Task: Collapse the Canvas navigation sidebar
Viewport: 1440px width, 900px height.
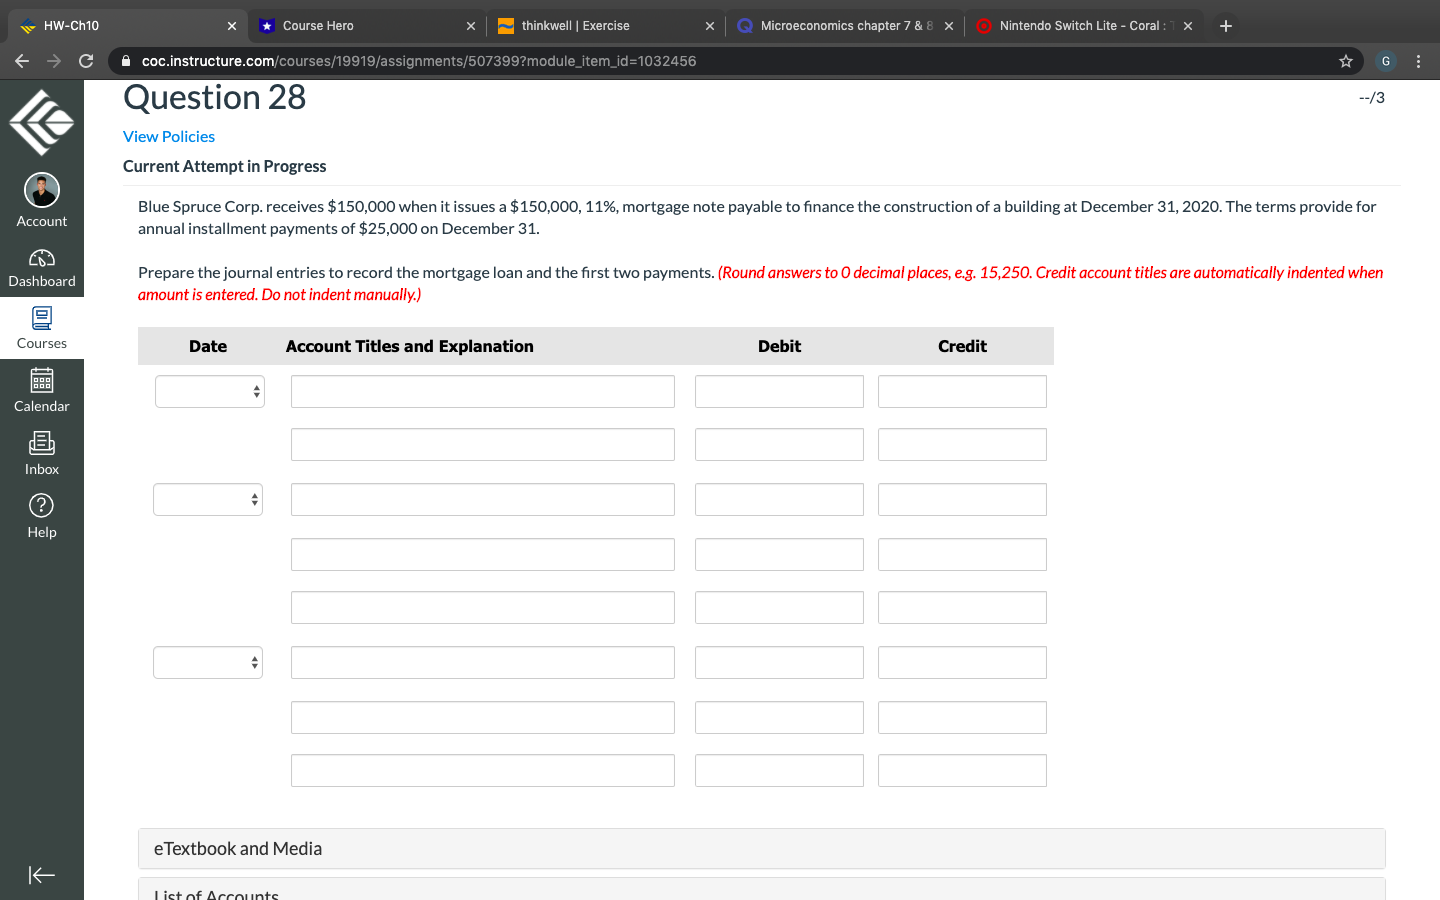Action: (41, 874)
